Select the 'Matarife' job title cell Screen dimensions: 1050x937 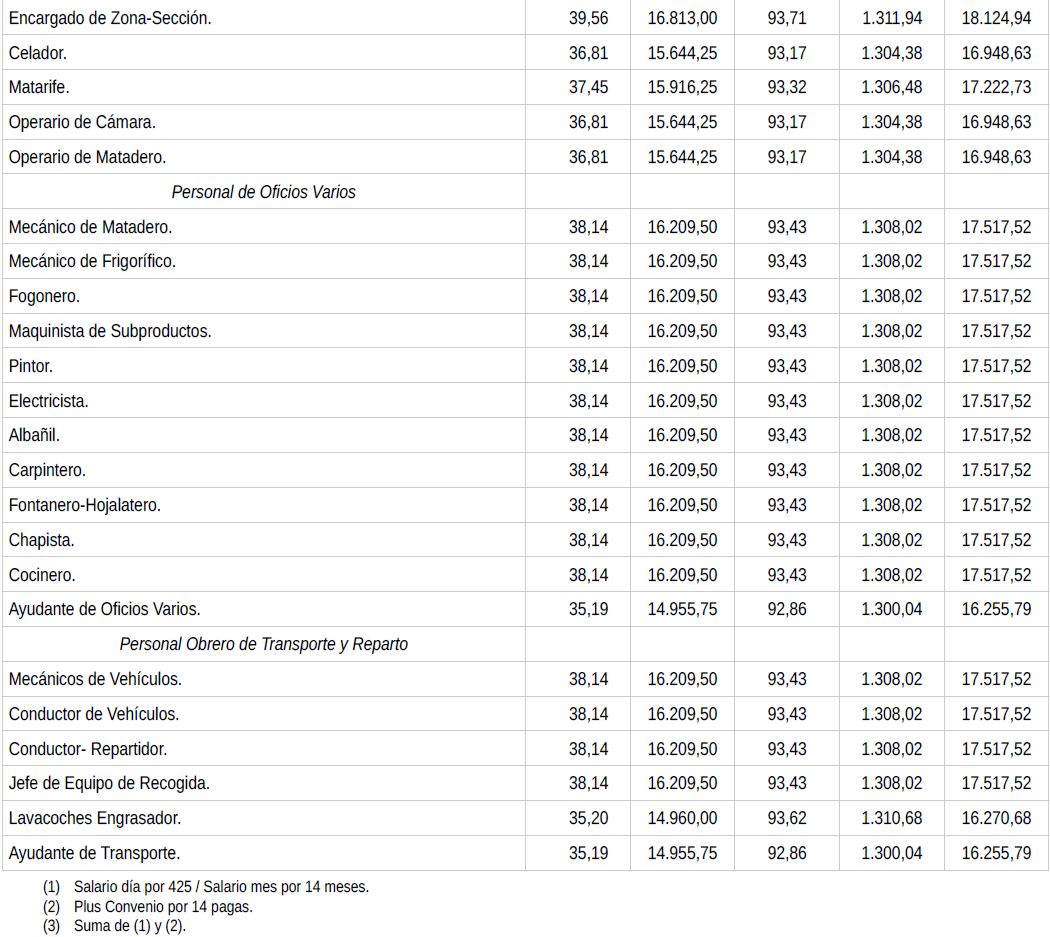(39, 87)
